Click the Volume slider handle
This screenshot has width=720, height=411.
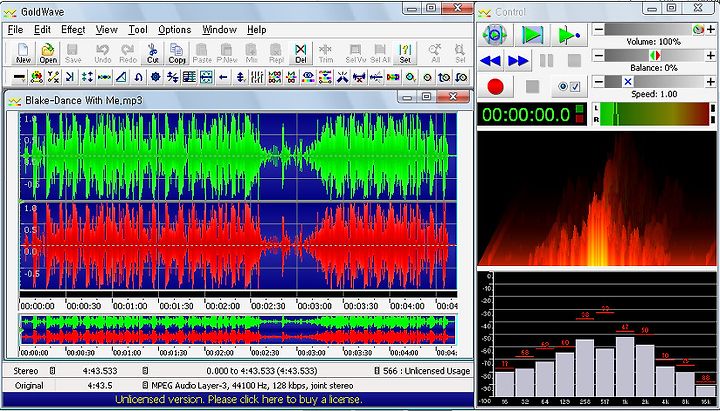(698, 30)
